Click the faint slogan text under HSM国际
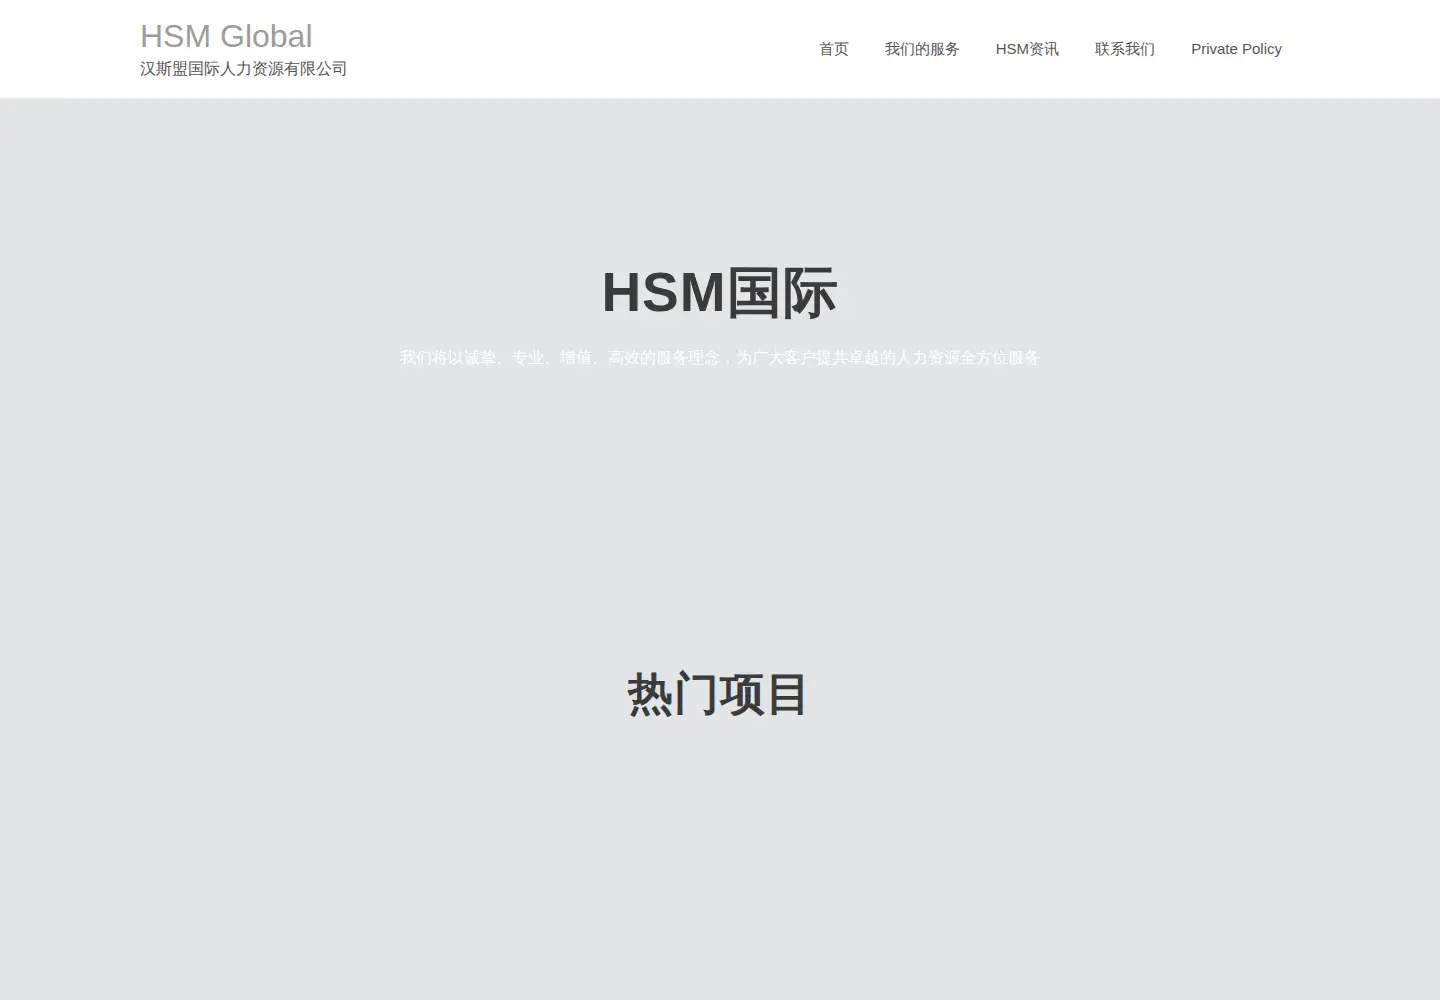The width and height of the screenshot is (1440, 1000). point(720,358)
